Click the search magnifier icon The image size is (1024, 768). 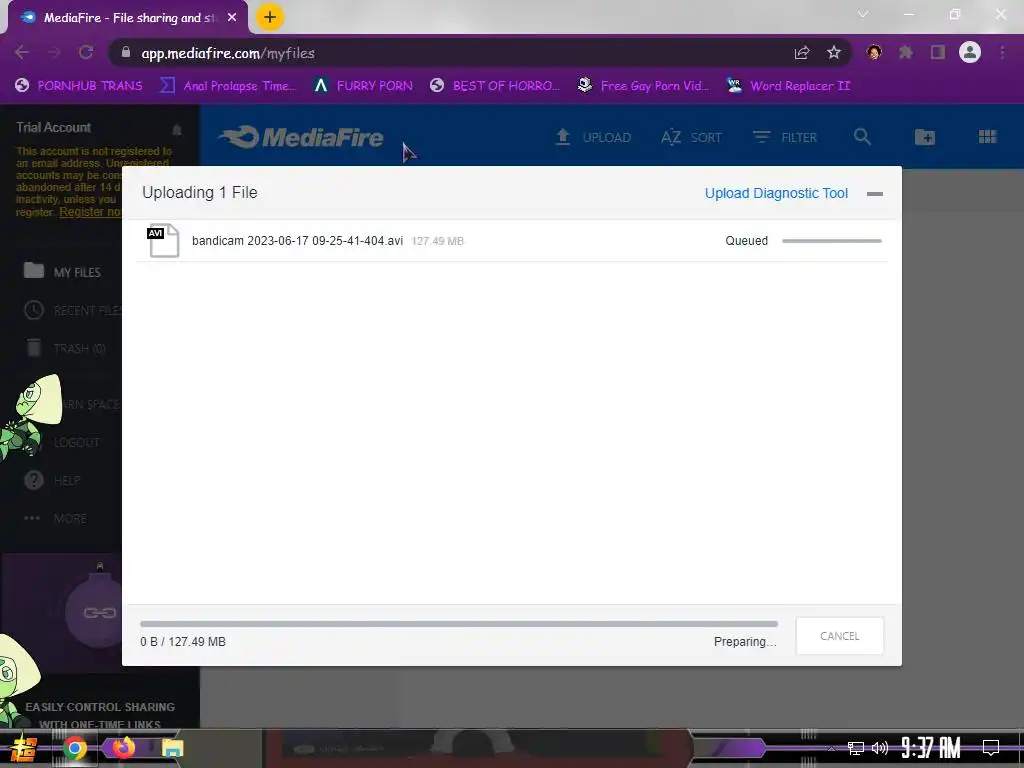[862, 137]
